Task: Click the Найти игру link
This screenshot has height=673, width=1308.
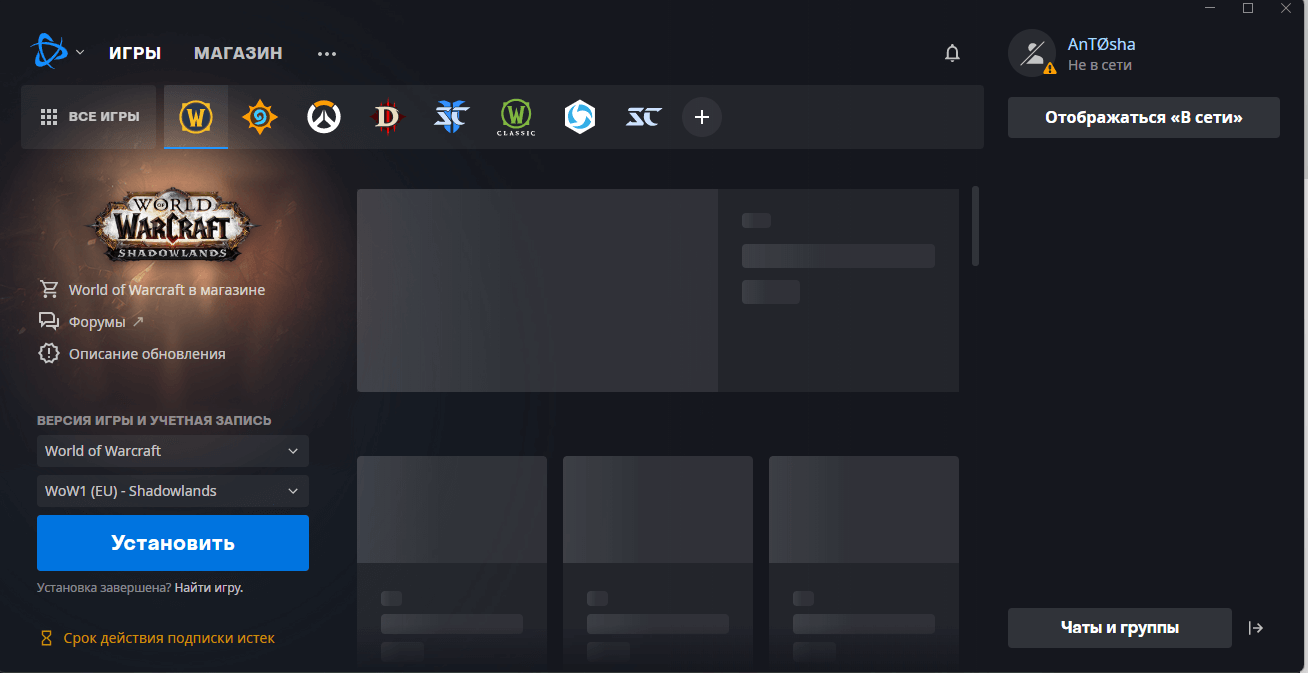Action: [209, 588]
